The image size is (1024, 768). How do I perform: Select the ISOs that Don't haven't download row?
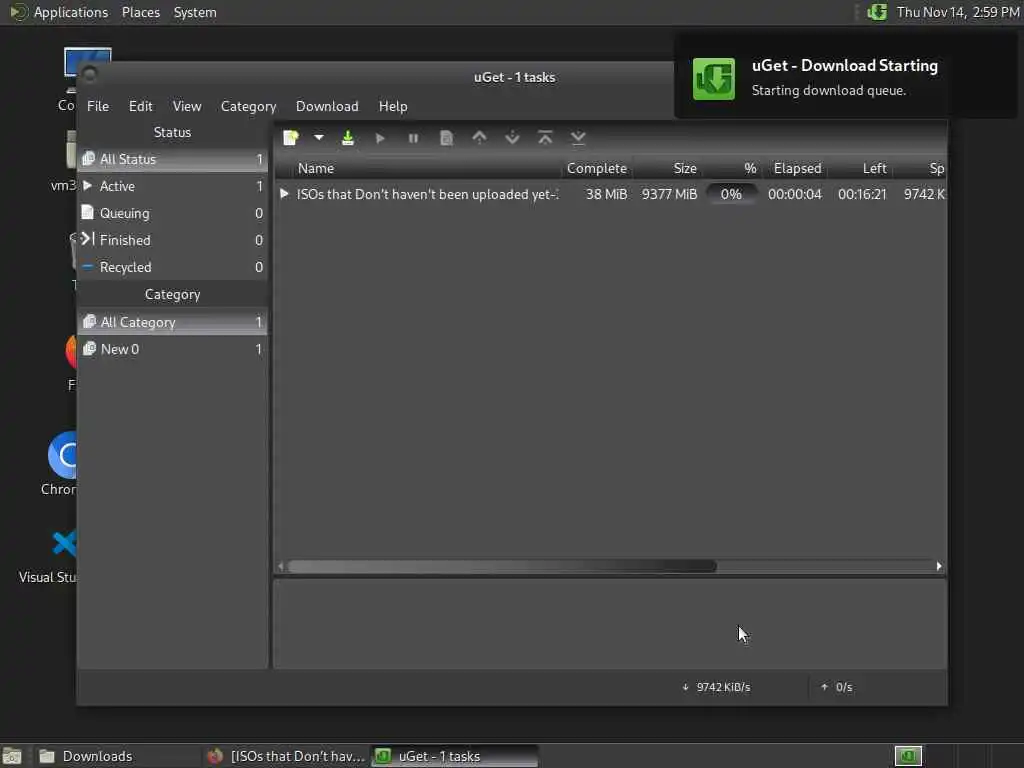(x=611, y=195)
